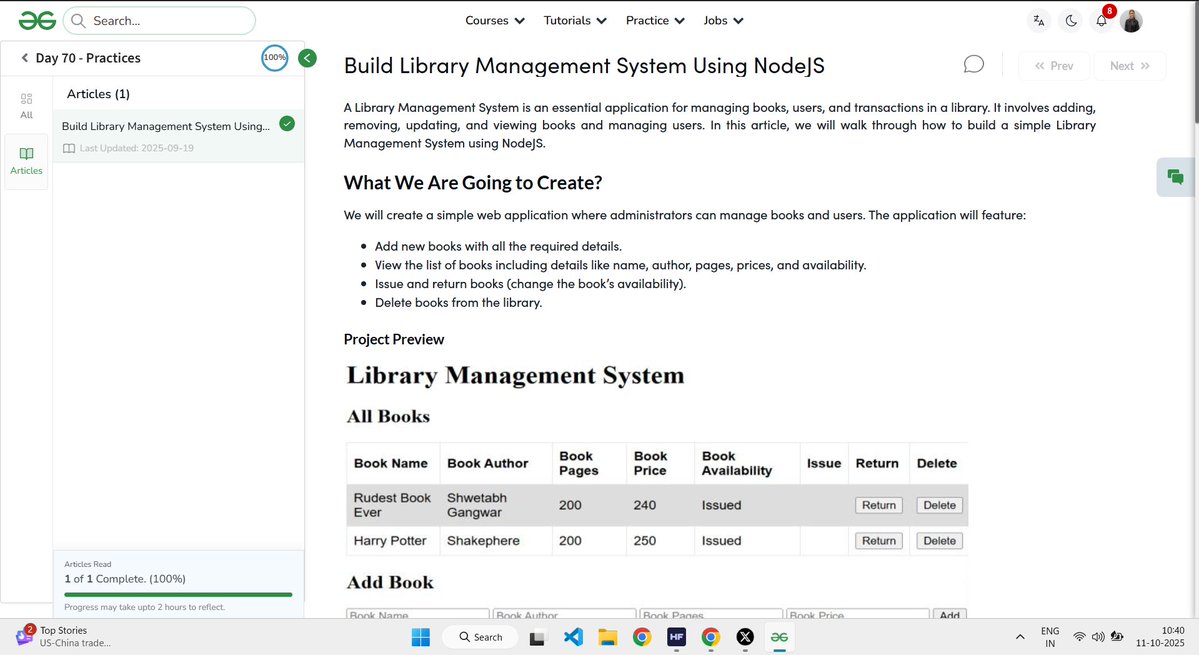Click the Book Availability column header
This screenshot has width=1199, height=655.
747,463
